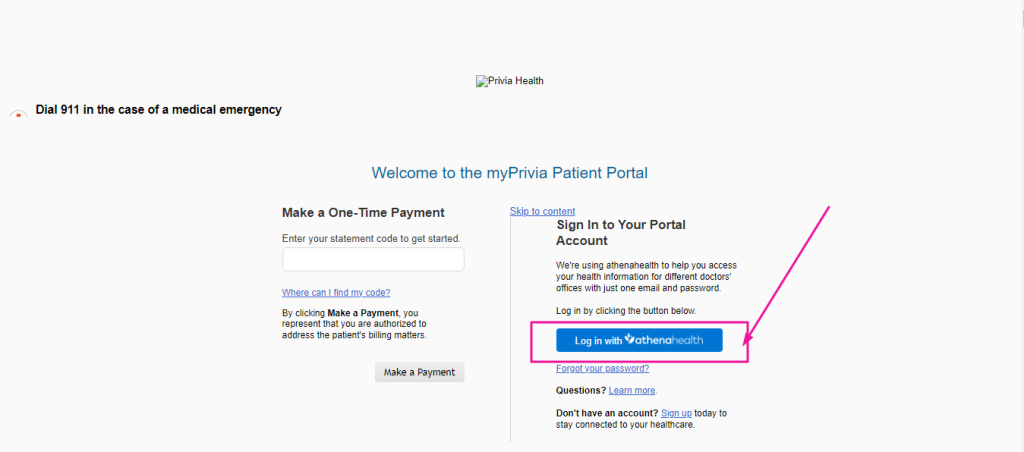Click the Privia Health logo image
The image size is (1024, 452).
pos(509,81)
